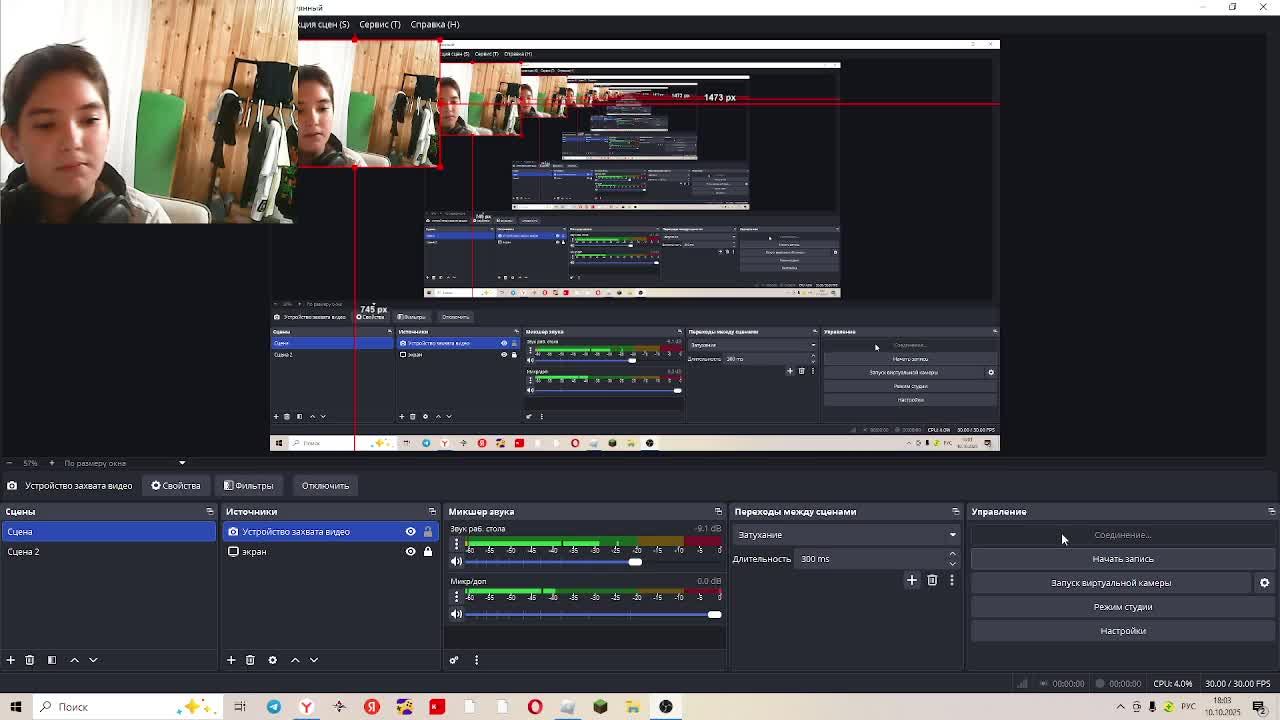
Task: Open Task View on the taskbar
Action: click(x=240, y=707)
